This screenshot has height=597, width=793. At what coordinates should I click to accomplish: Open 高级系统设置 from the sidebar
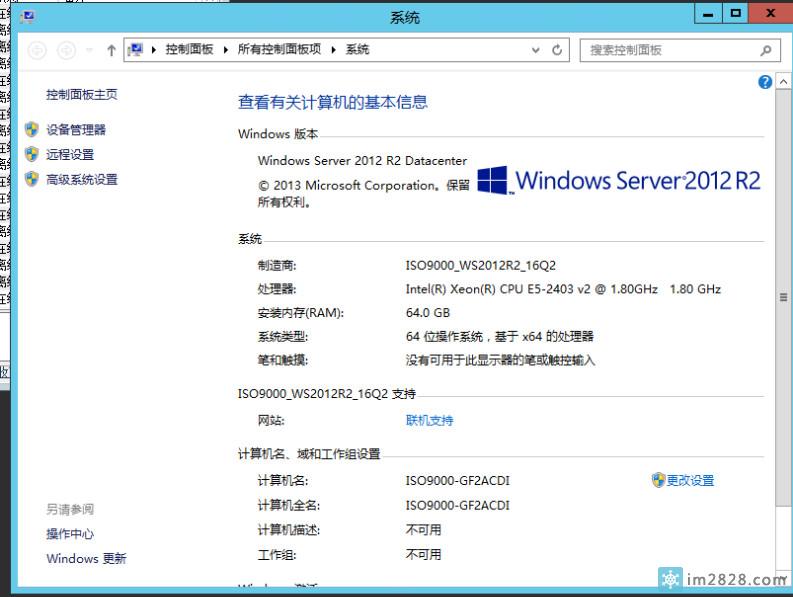82,180
